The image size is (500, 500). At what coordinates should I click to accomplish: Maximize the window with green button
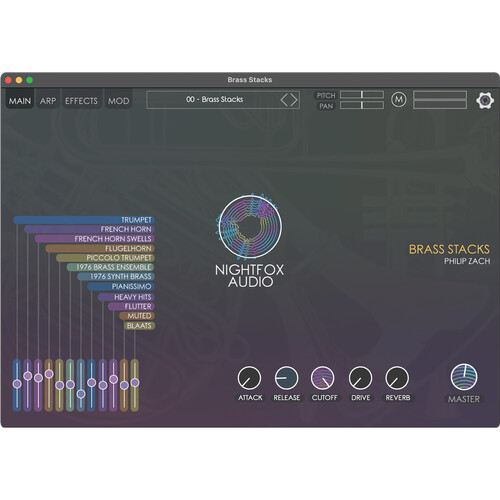click(30, 80)
